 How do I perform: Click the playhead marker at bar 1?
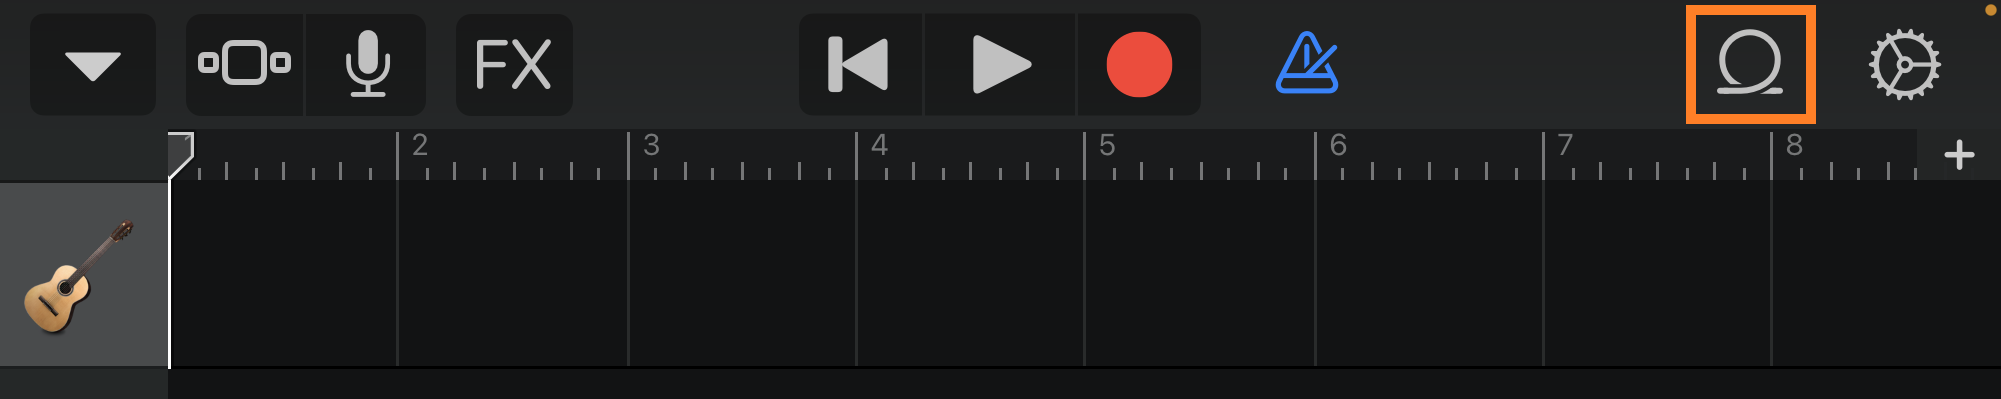click(x=180, y=155)
